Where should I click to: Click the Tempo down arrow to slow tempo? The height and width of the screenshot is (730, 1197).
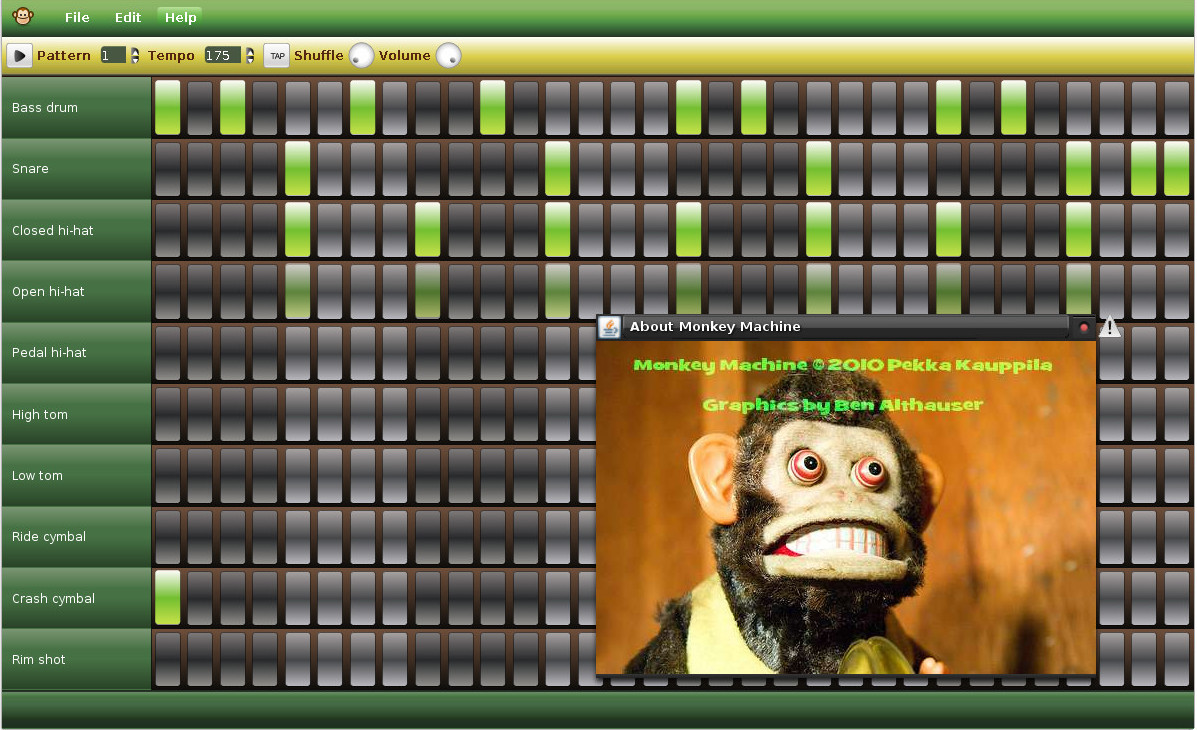(249, 60)
